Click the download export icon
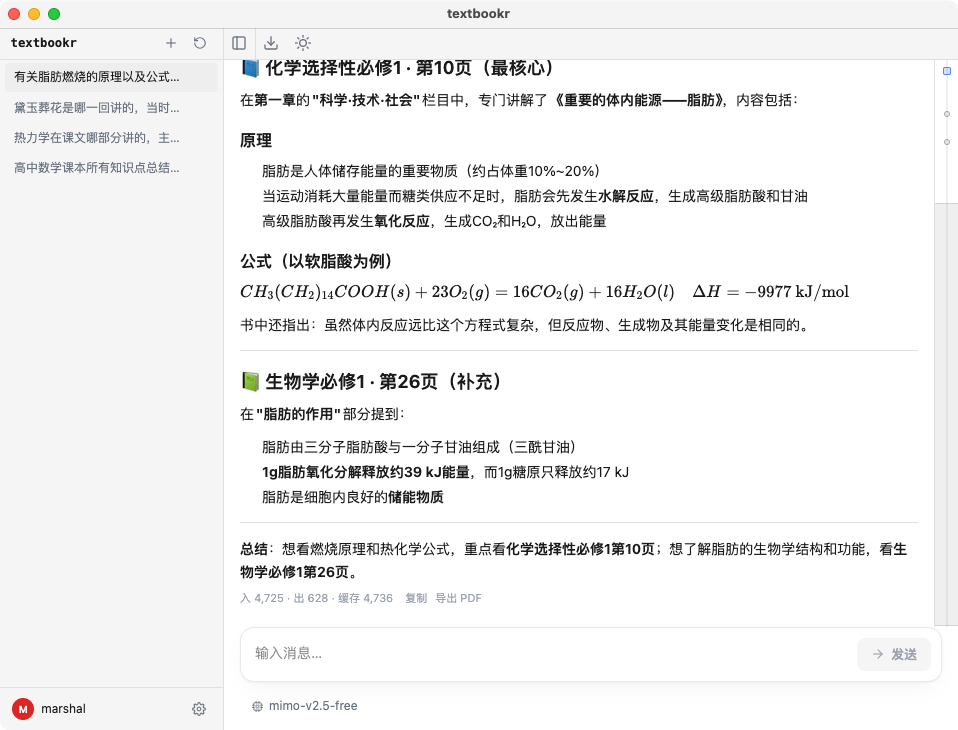The image size is (958, 730). click(x=271, y=43)
